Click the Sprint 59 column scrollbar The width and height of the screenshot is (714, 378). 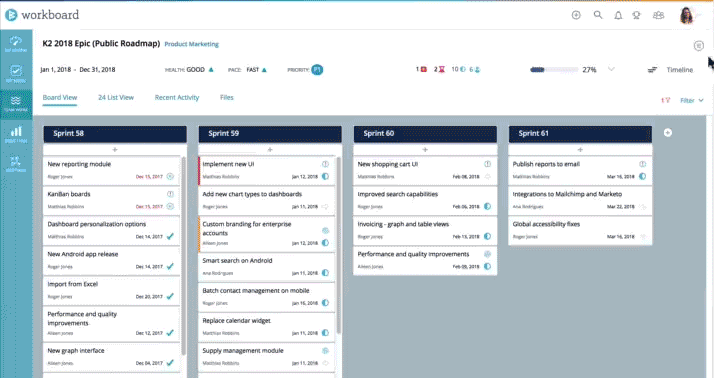pos(338,246)
